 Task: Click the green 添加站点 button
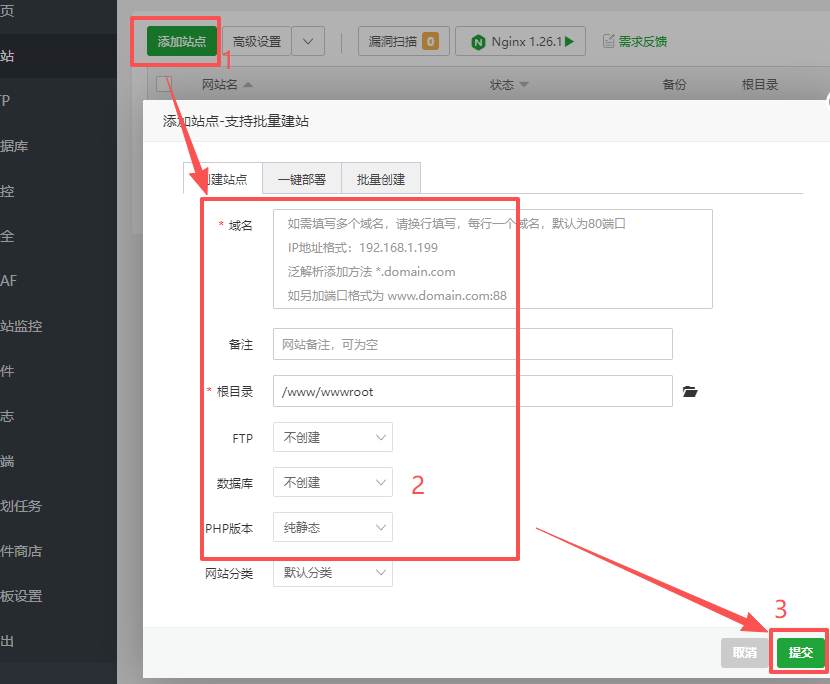(x=182, y=41)
